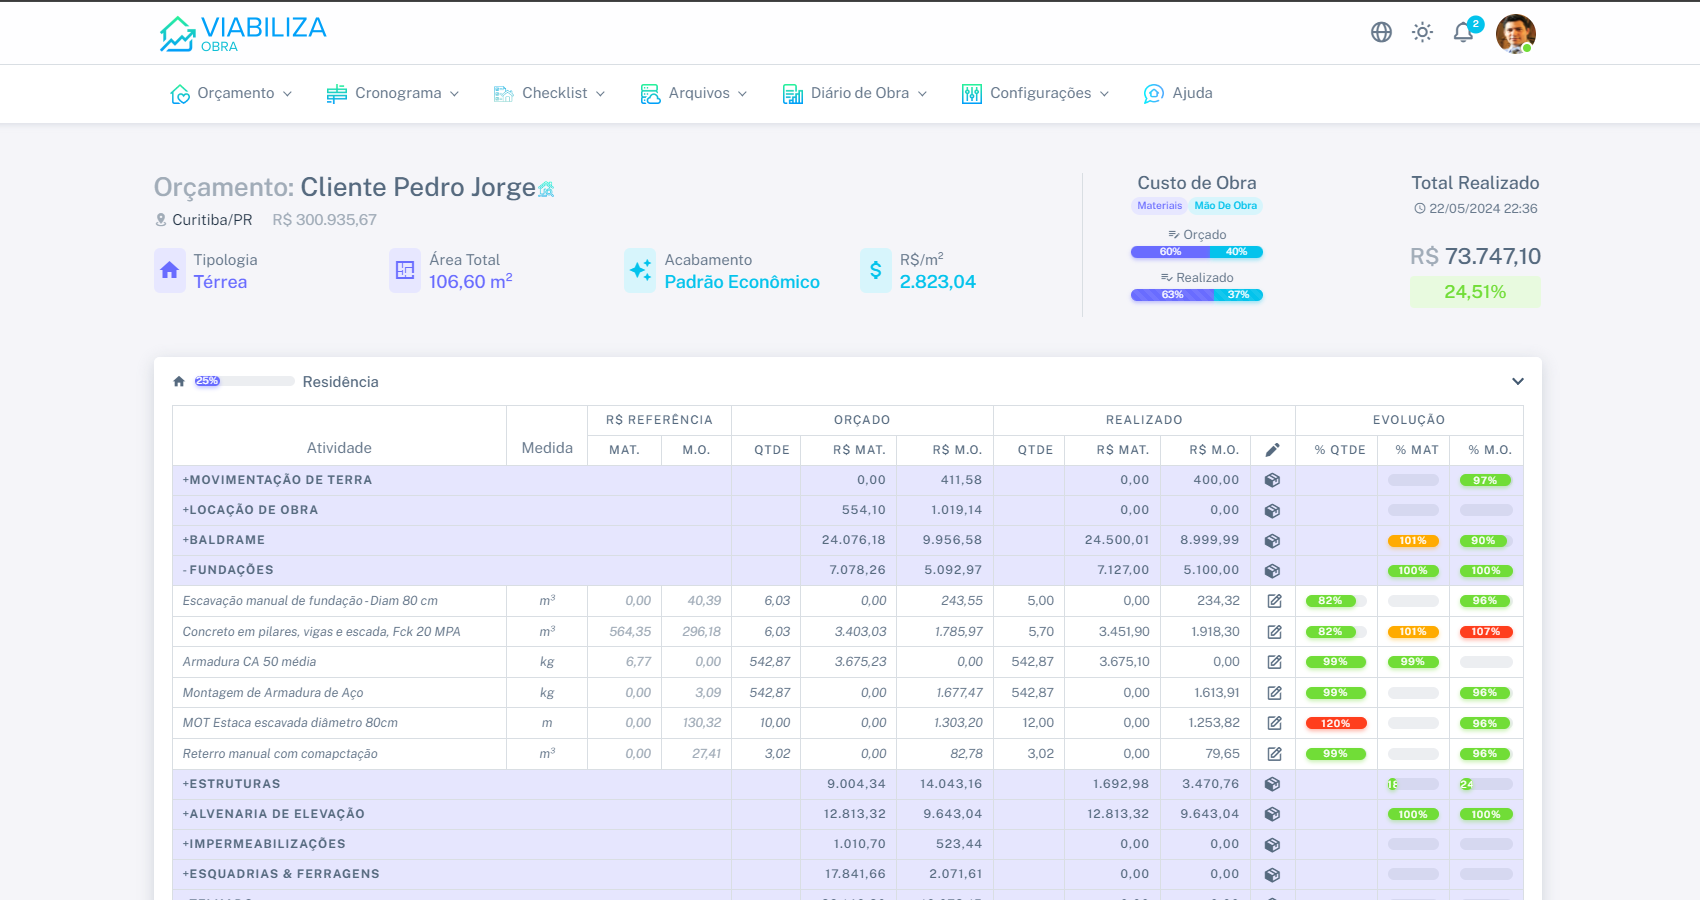Toggle the light/dark theme sun icon
Screen dimensions: 1700x900
(x=1422, y=32)
